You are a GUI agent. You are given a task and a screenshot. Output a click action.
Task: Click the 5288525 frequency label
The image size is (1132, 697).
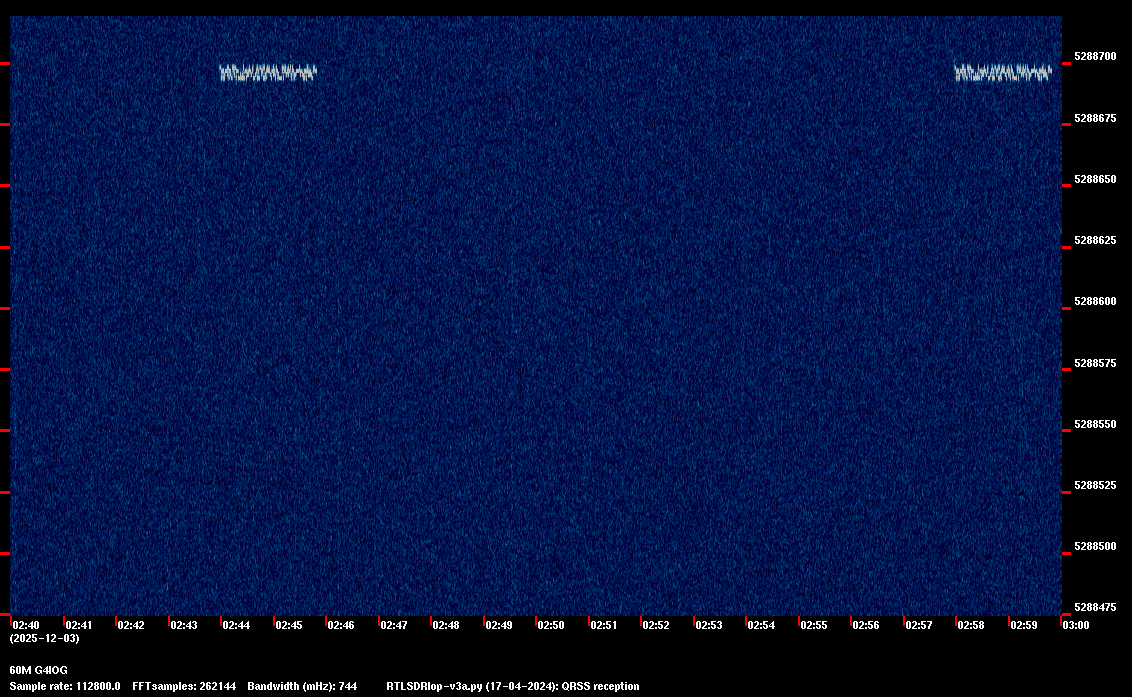tap(1094, 485)
